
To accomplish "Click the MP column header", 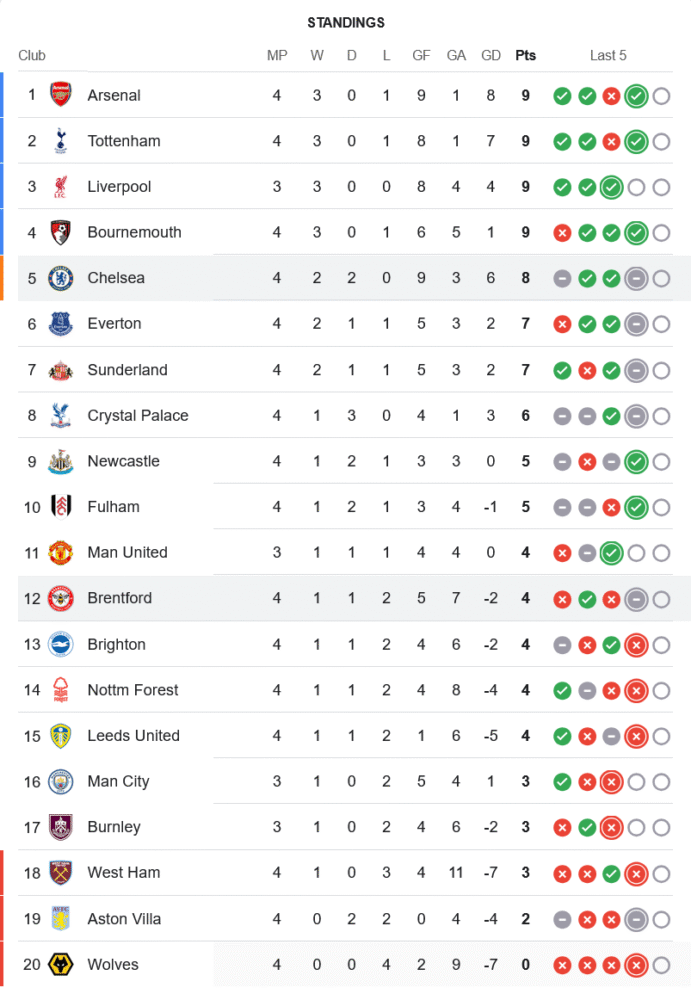I will pyautogui.click(x=277, y=55).
